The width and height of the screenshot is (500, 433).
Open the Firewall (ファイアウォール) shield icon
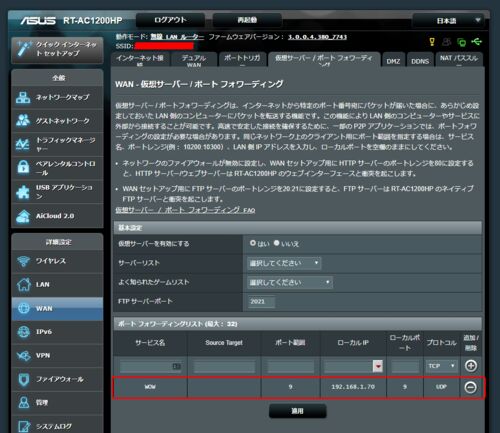(23, 379)
